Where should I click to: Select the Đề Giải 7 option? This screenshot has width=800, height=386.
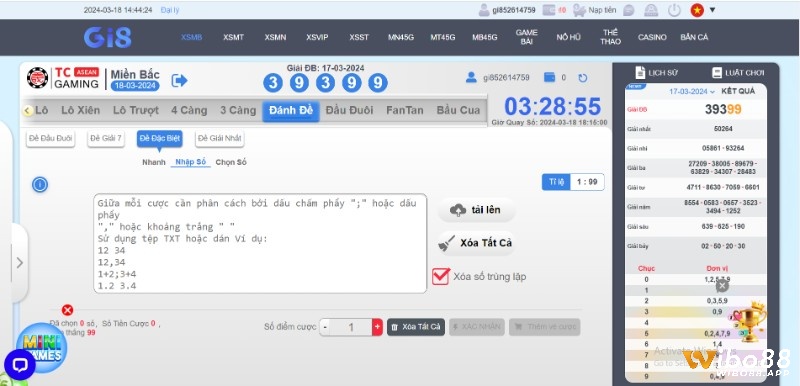(x=106, y=139)
